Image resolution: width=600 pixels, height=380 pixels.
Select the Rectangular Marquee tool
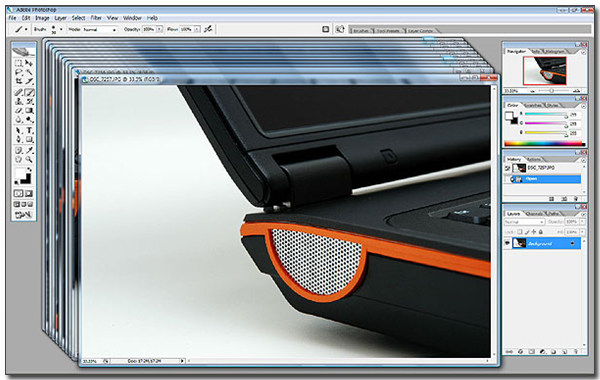(18, 63)
